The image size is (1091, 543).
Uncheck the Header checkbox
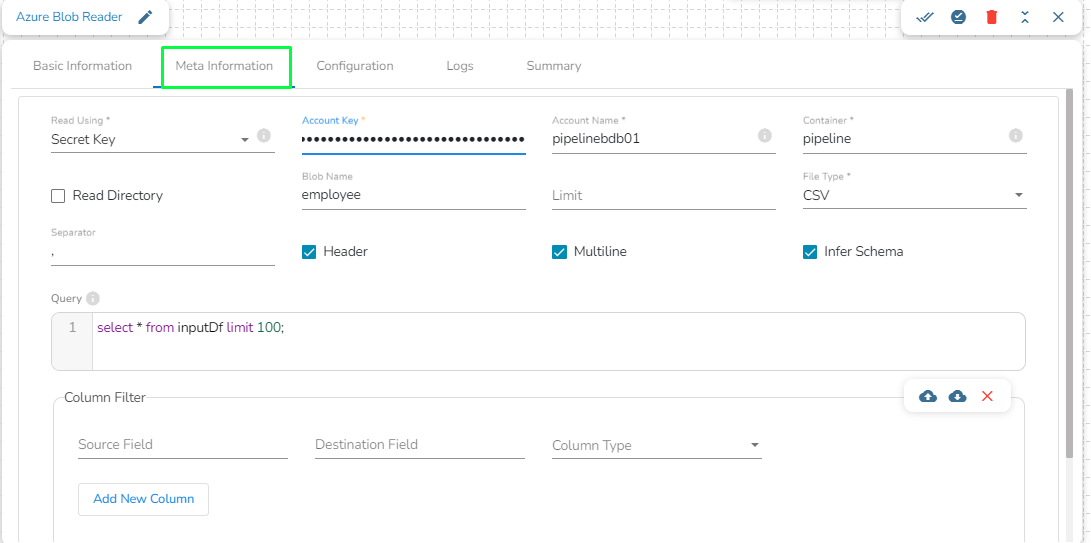coord(309,252)
